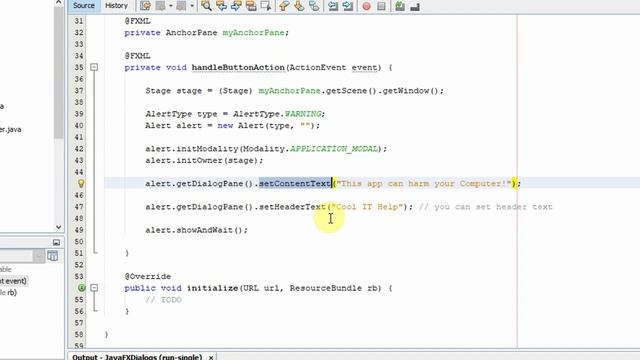Screen dimensions: 640x360
Task: Collapse the handleButtonAction method fold
Action: 94,67
